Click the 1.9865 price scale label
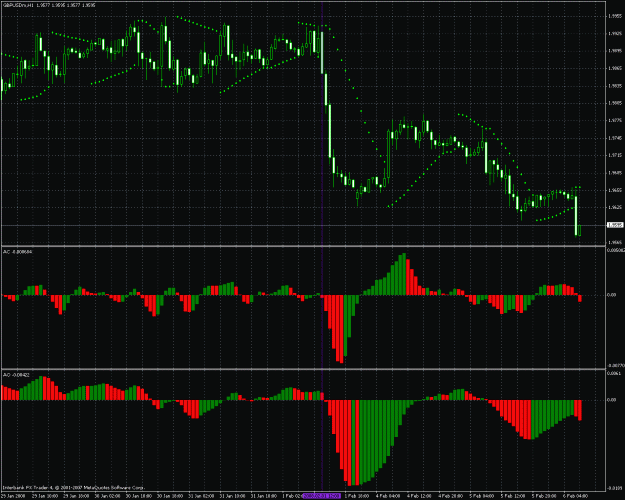 [x=615, y=68]
